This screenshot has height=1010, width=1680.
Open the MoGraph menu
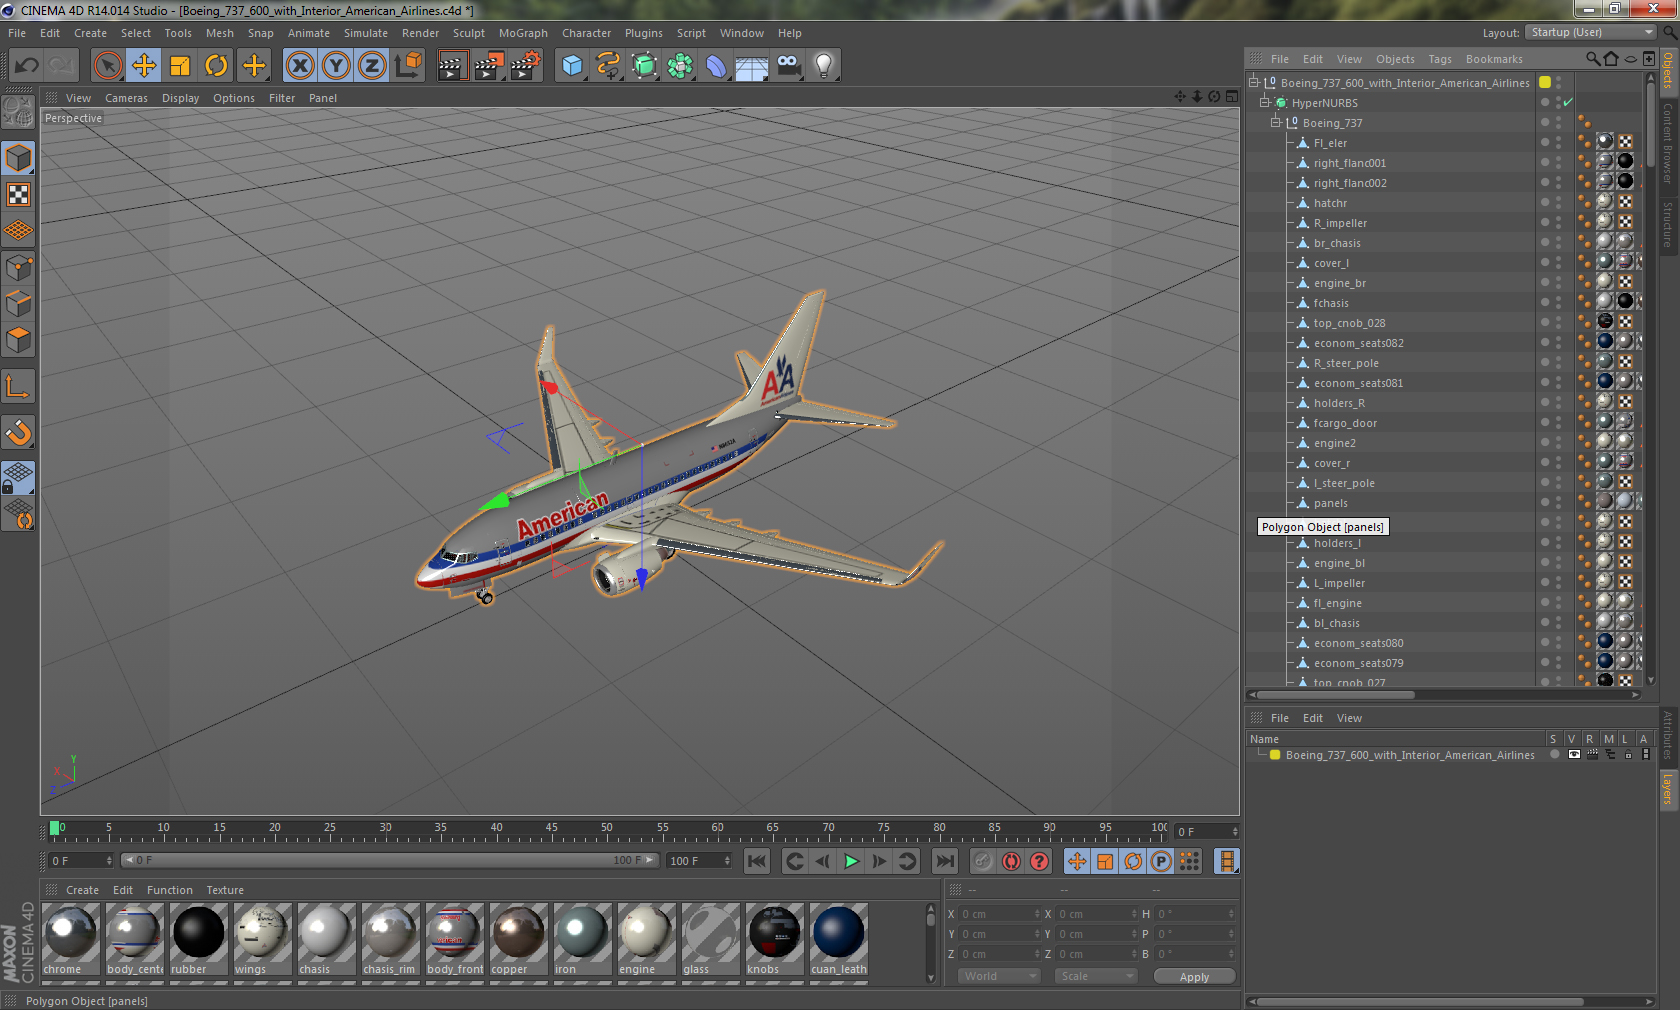[523, 33]
